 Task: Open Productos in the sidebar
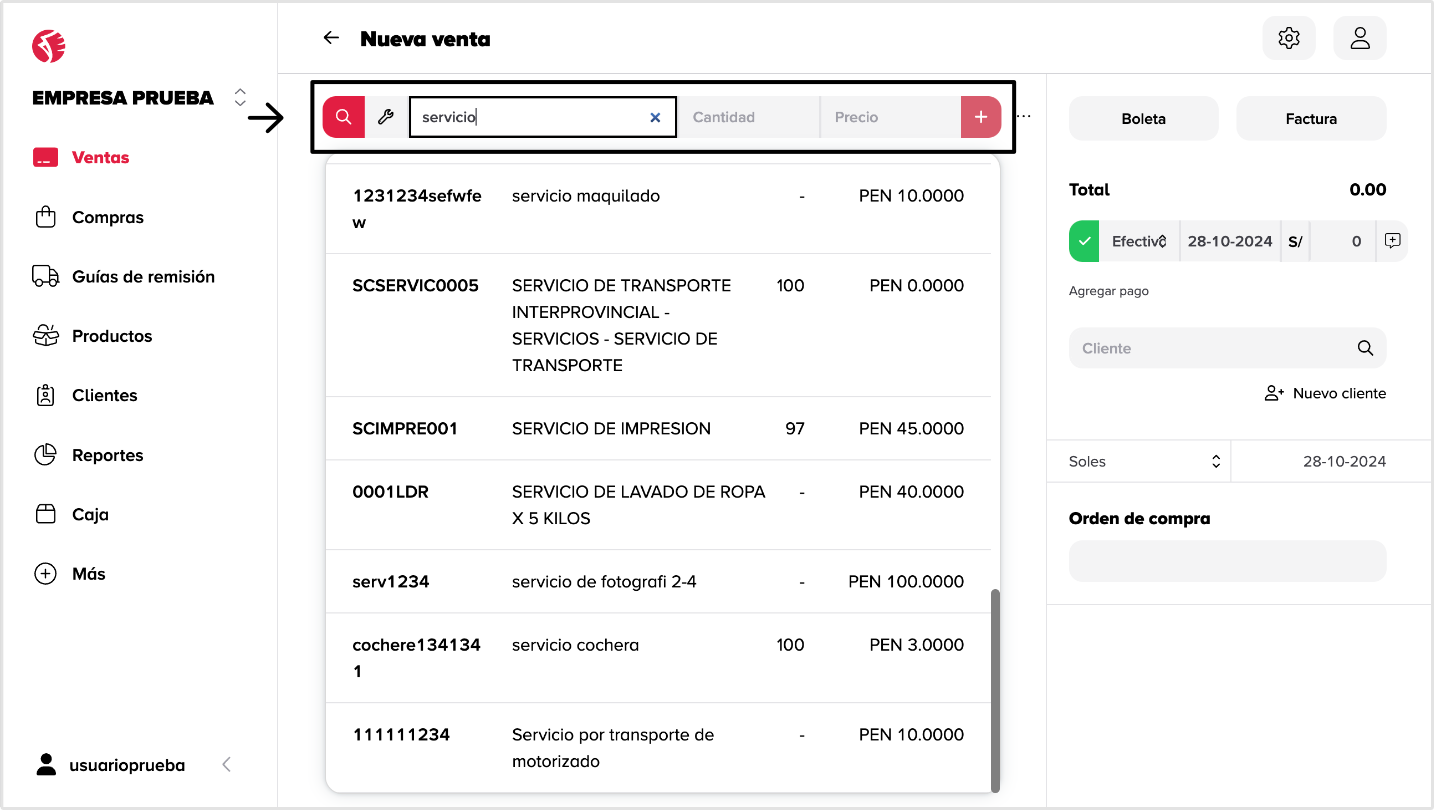112,336
